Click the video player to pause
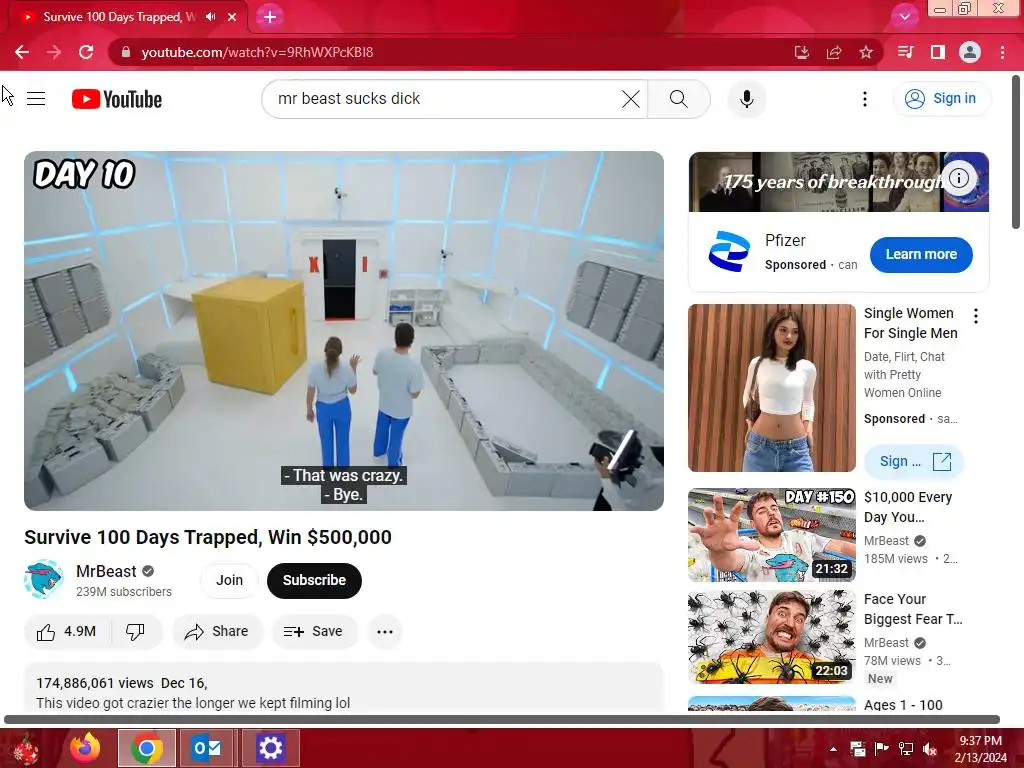The width and height of the screenshot is (1024, 768). (x=344, y=331)
